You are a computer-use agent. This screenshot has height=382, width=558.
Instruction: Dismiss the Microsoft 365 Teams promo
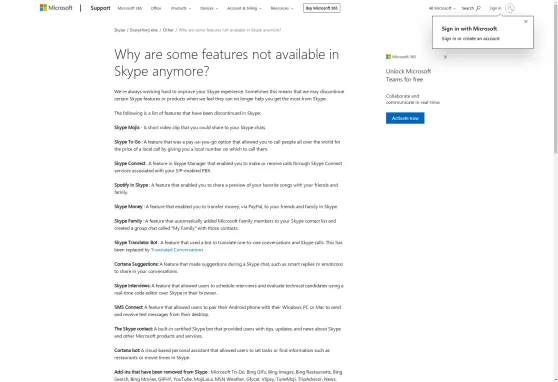445,57
